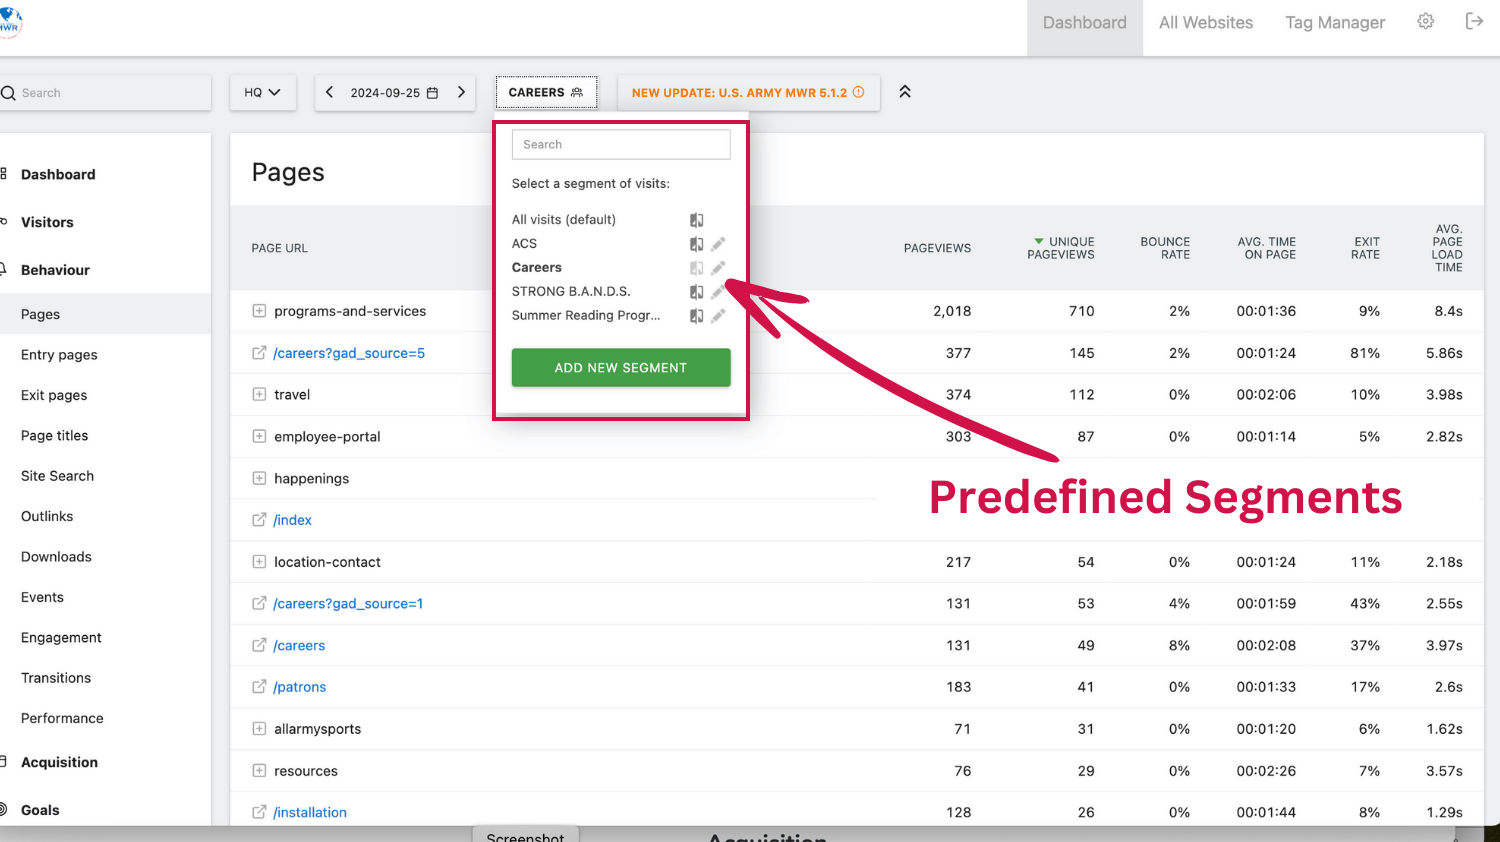
Task: Open the Goals menu section
Action: click(40, 810)
